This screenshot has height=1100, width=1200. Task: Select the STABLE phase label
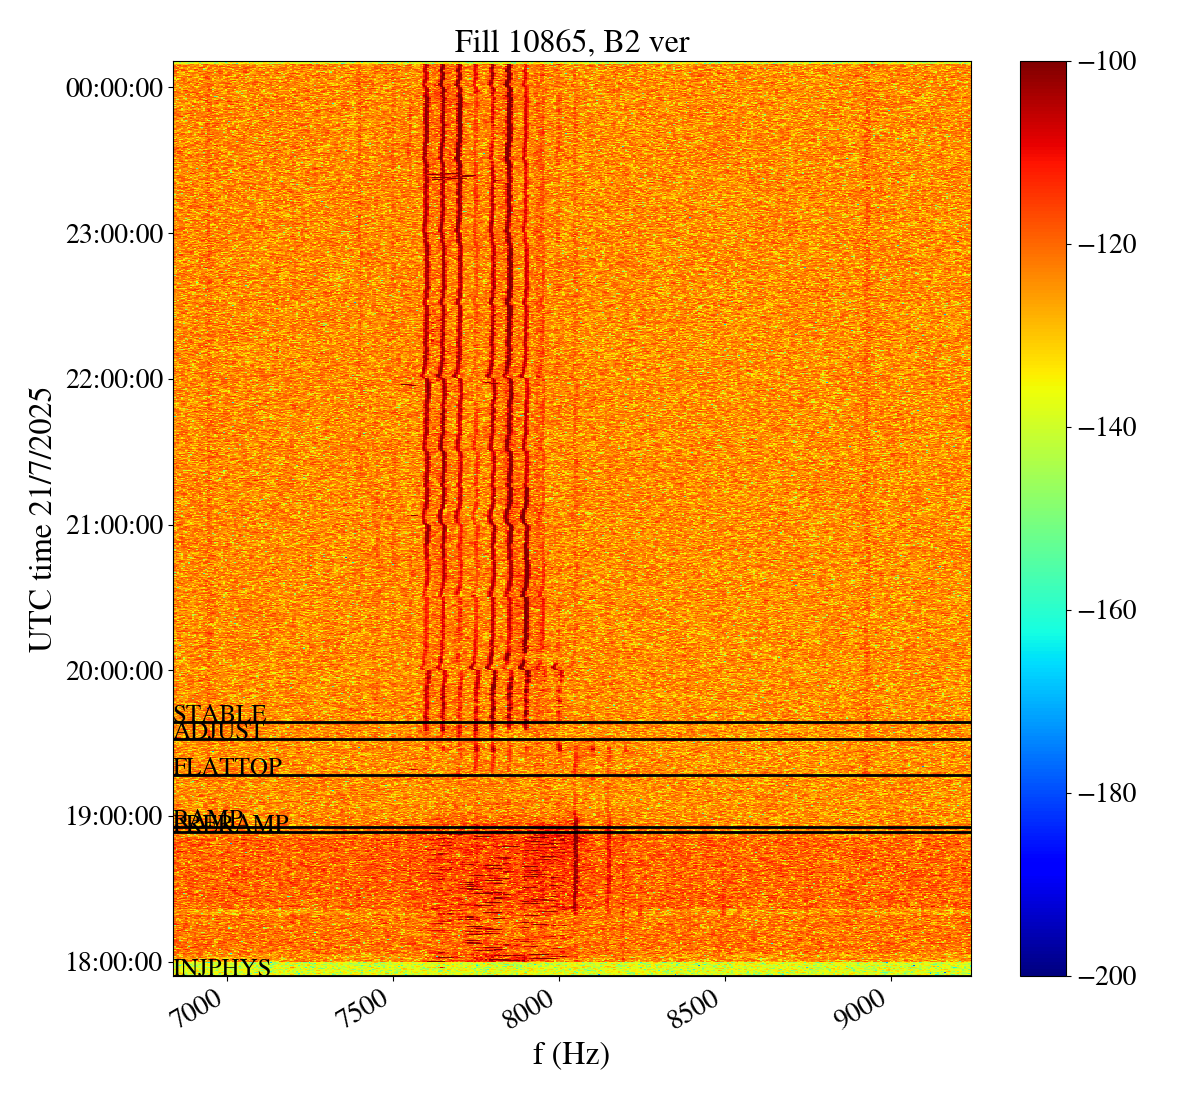pyautogui.click(x=219, y=713)
